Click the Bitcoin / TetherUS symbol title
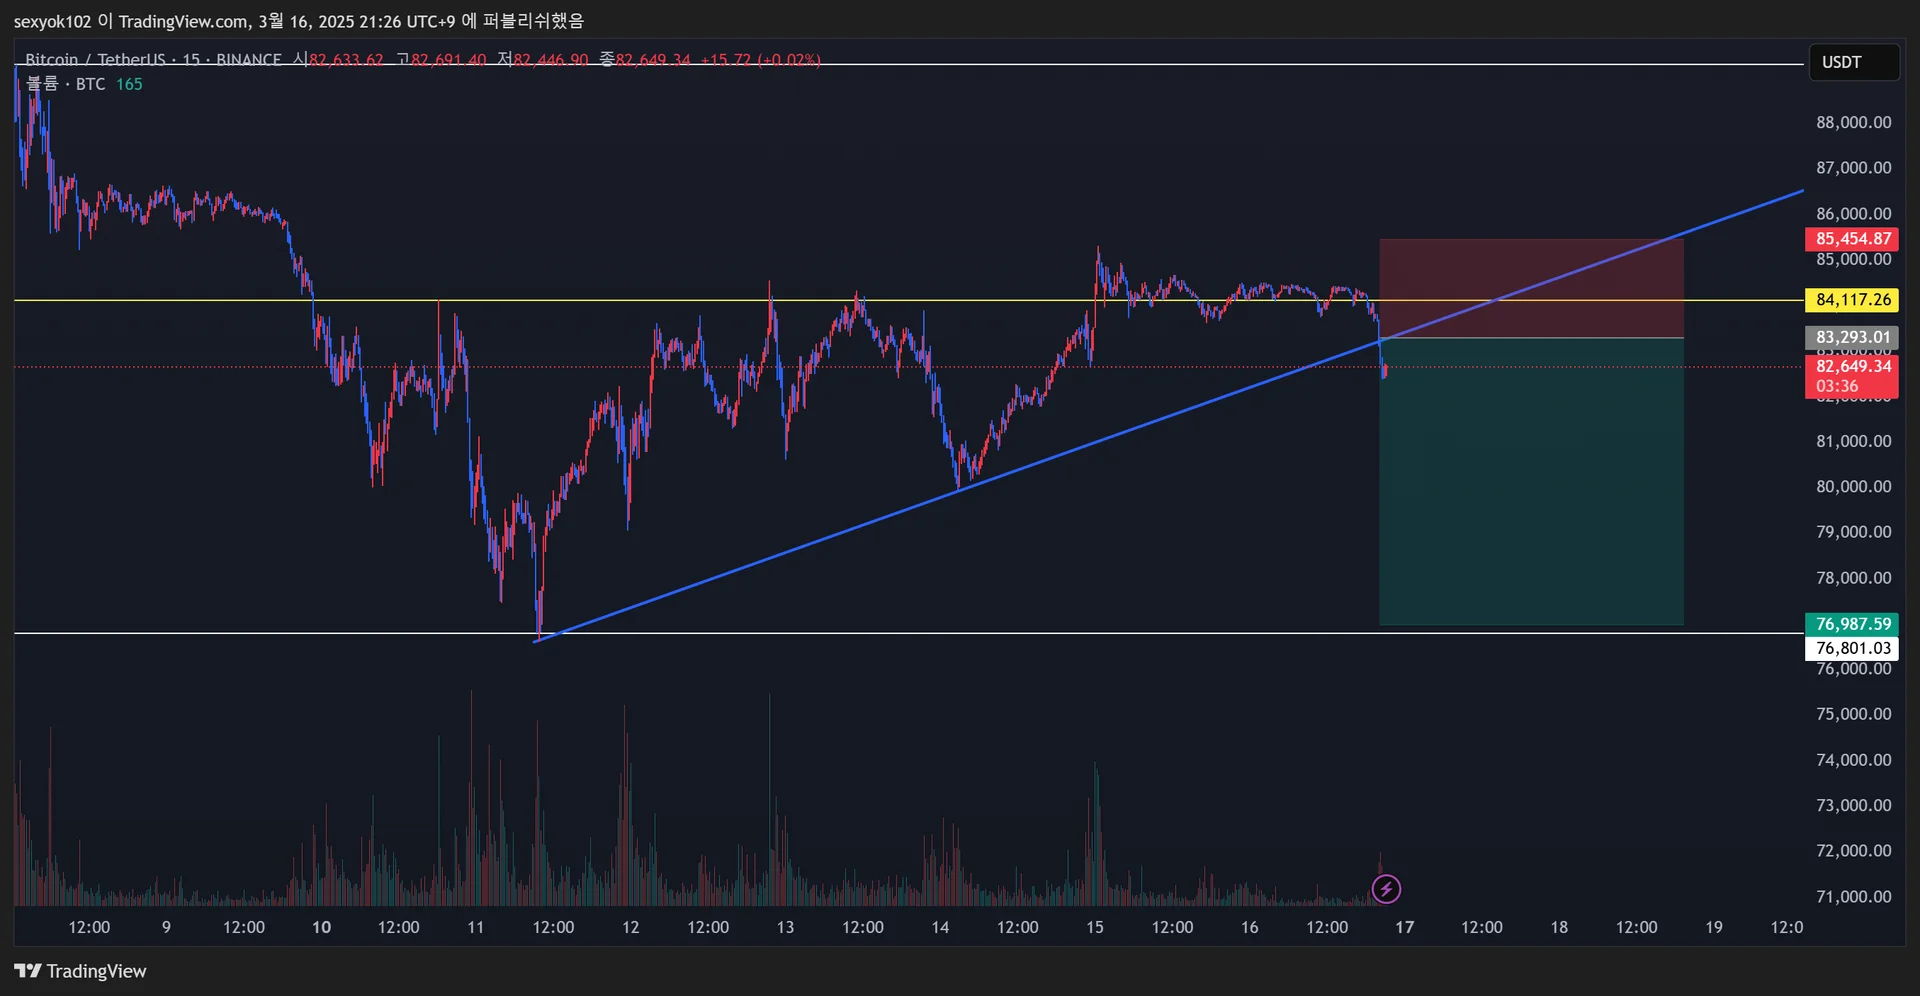This screenshot has height=996, width=1920. (x=95, y=60)
